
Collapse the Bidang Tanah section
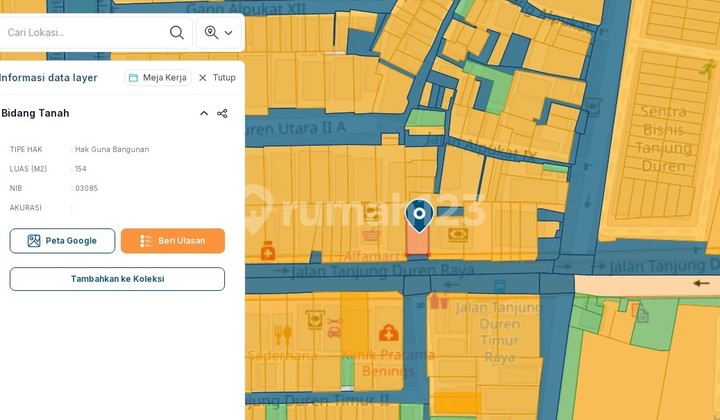coord(204,113)
